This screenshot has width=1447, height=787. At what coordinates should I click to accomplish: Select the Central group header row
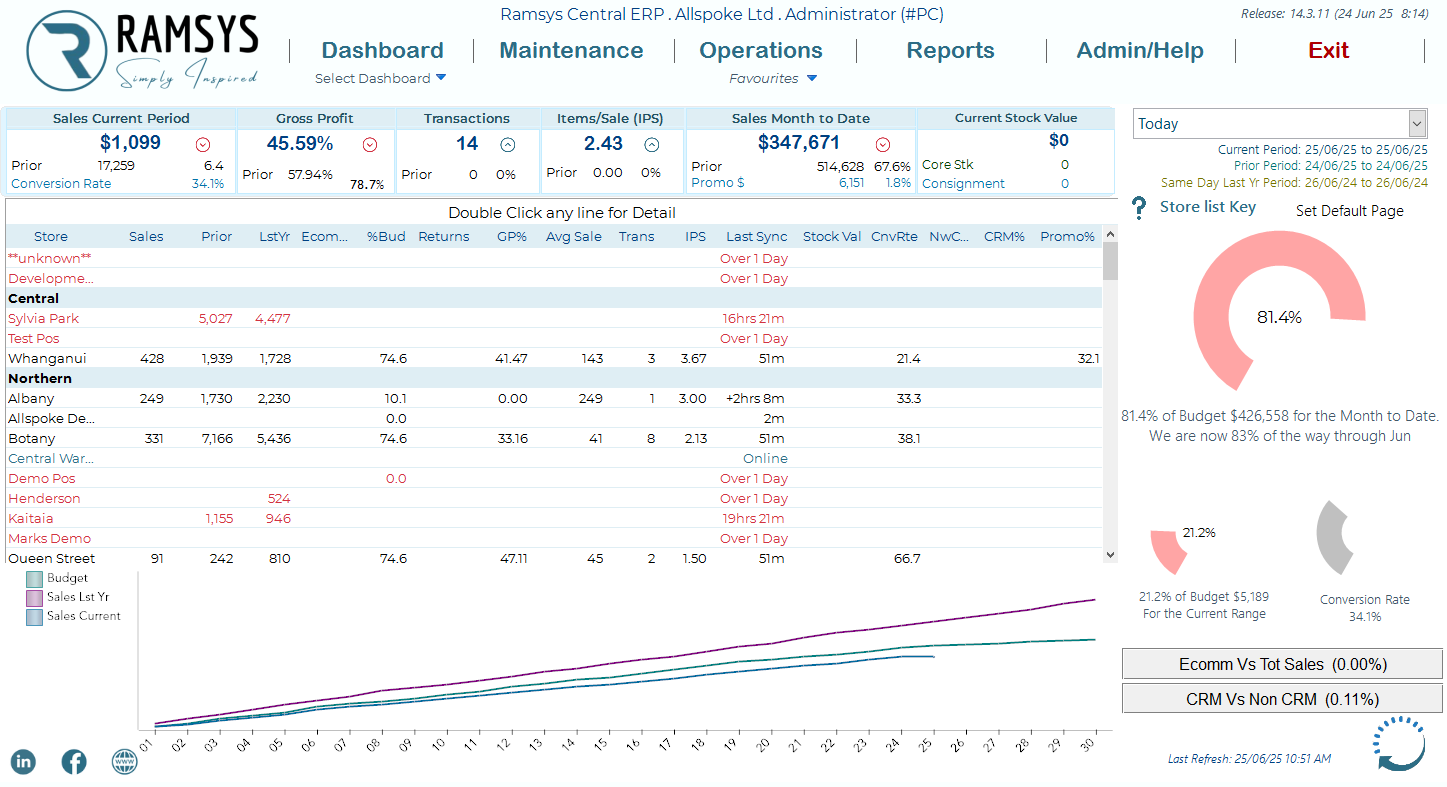pyautogui.click(x=554, y=298)
